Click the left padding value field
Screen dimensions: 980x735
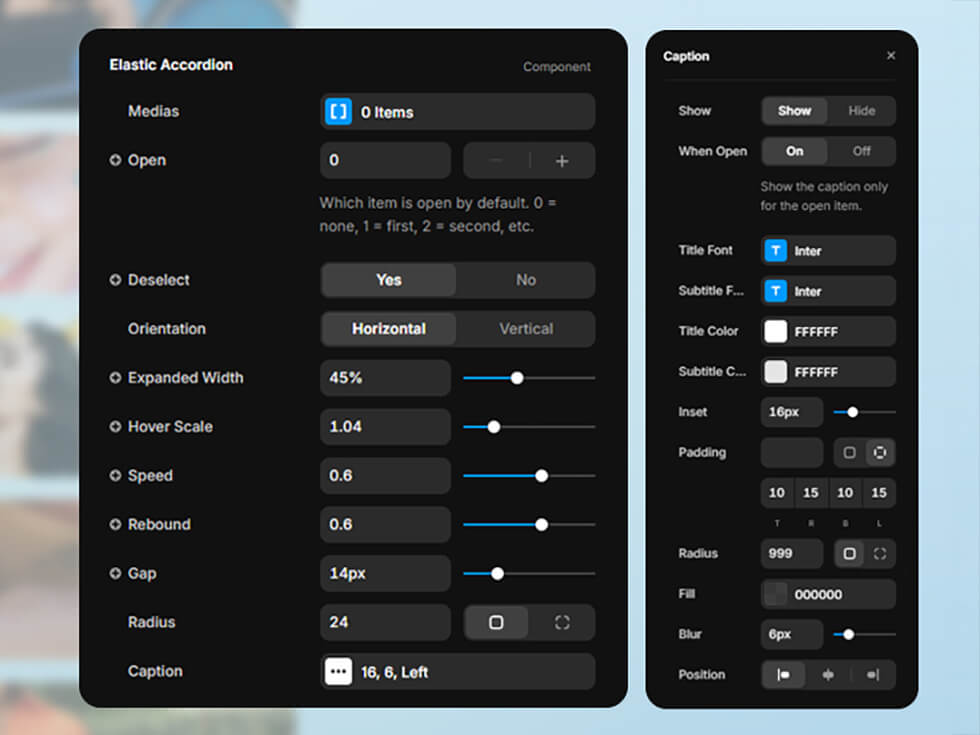coord(879,493)
